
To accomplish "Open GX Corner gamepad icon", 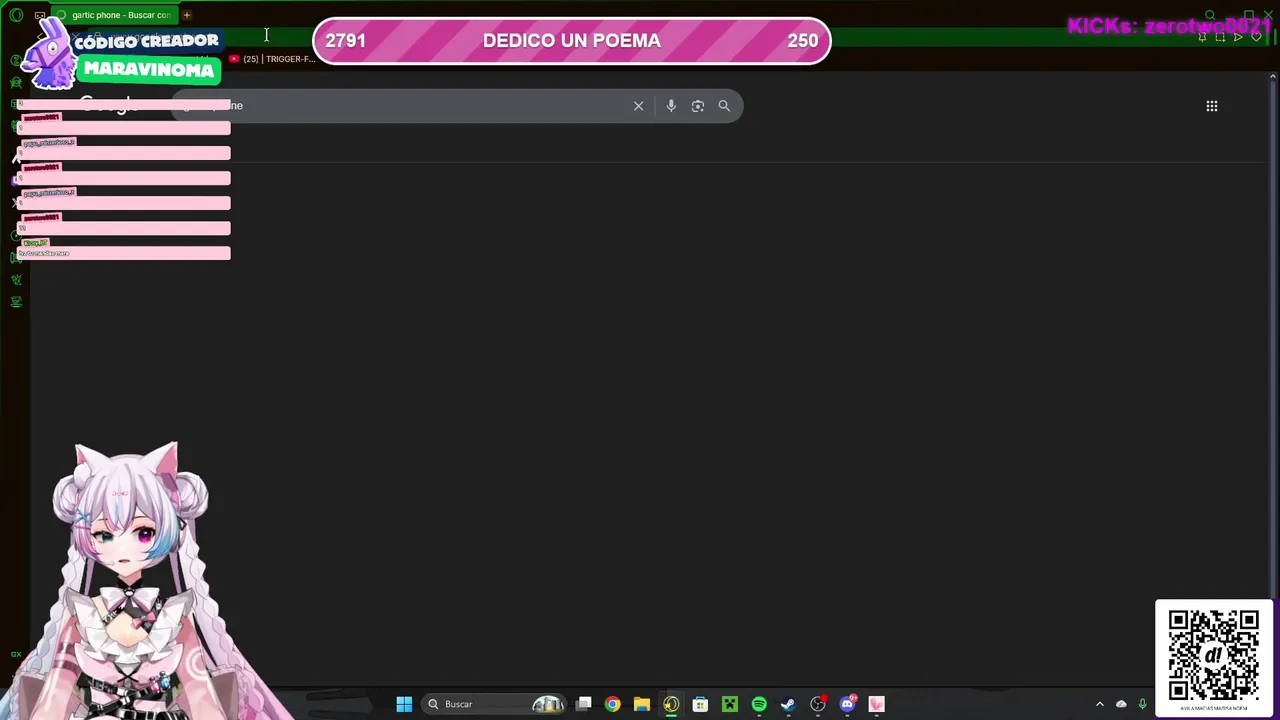I will pyautogui.click(x=39, y=15).
